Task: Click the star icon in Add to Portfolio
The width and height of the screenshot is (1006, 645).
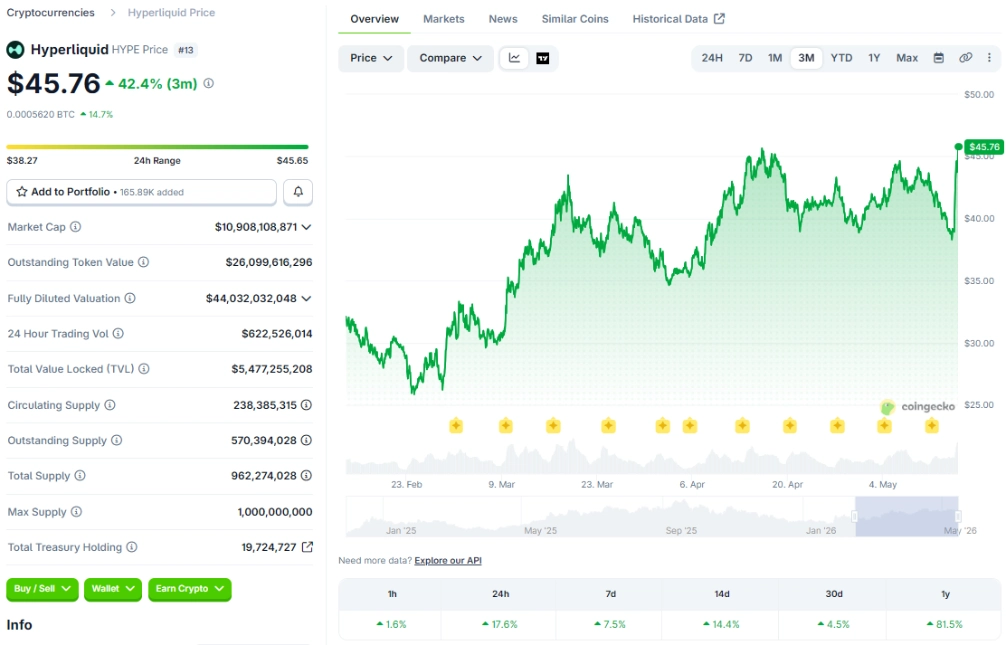Action: click(22, 192)
